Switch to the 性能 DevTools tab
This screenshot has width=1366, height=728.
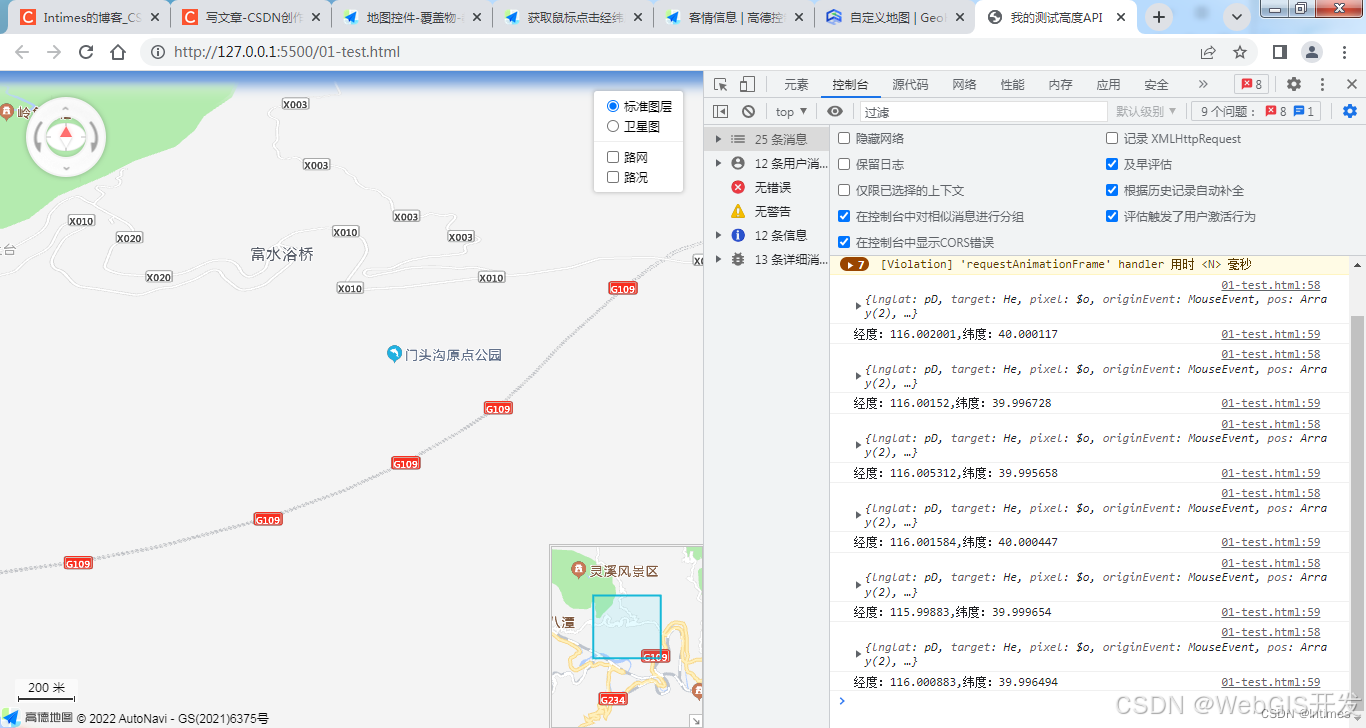tap(1012, 85)
